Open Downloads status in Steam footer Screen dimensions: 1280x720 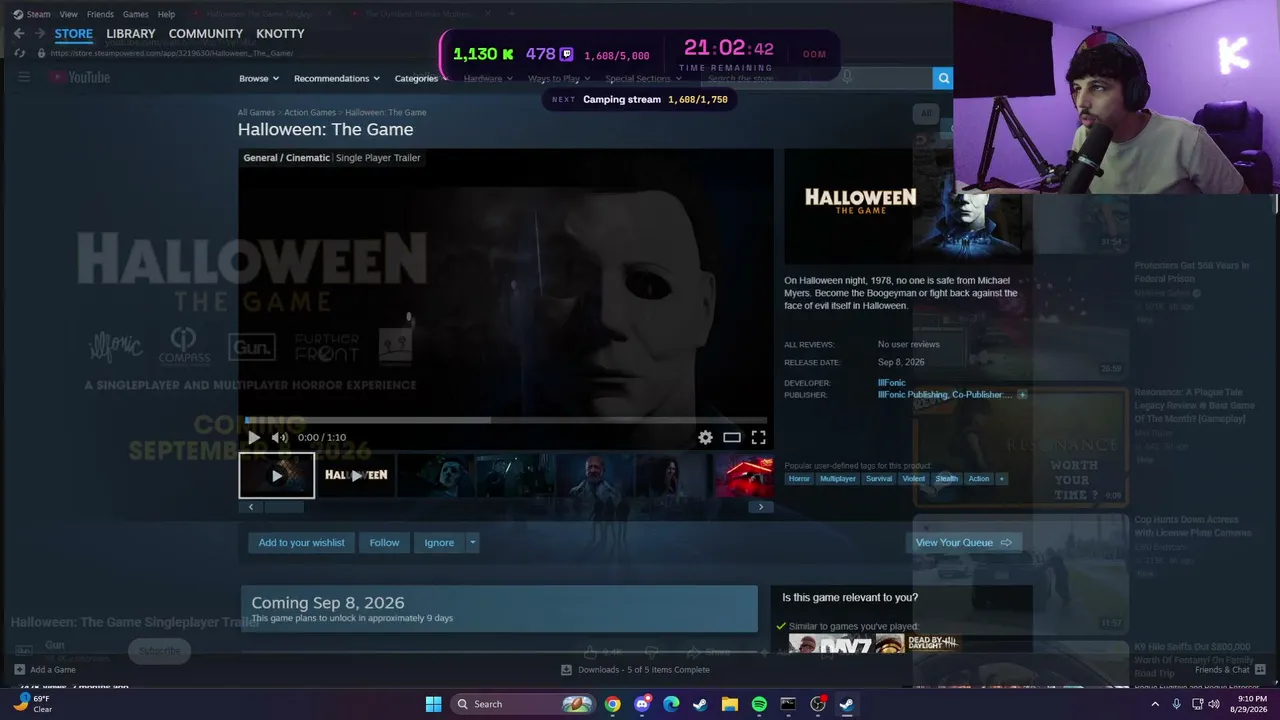pyautogui.click(x=635, y=670)
